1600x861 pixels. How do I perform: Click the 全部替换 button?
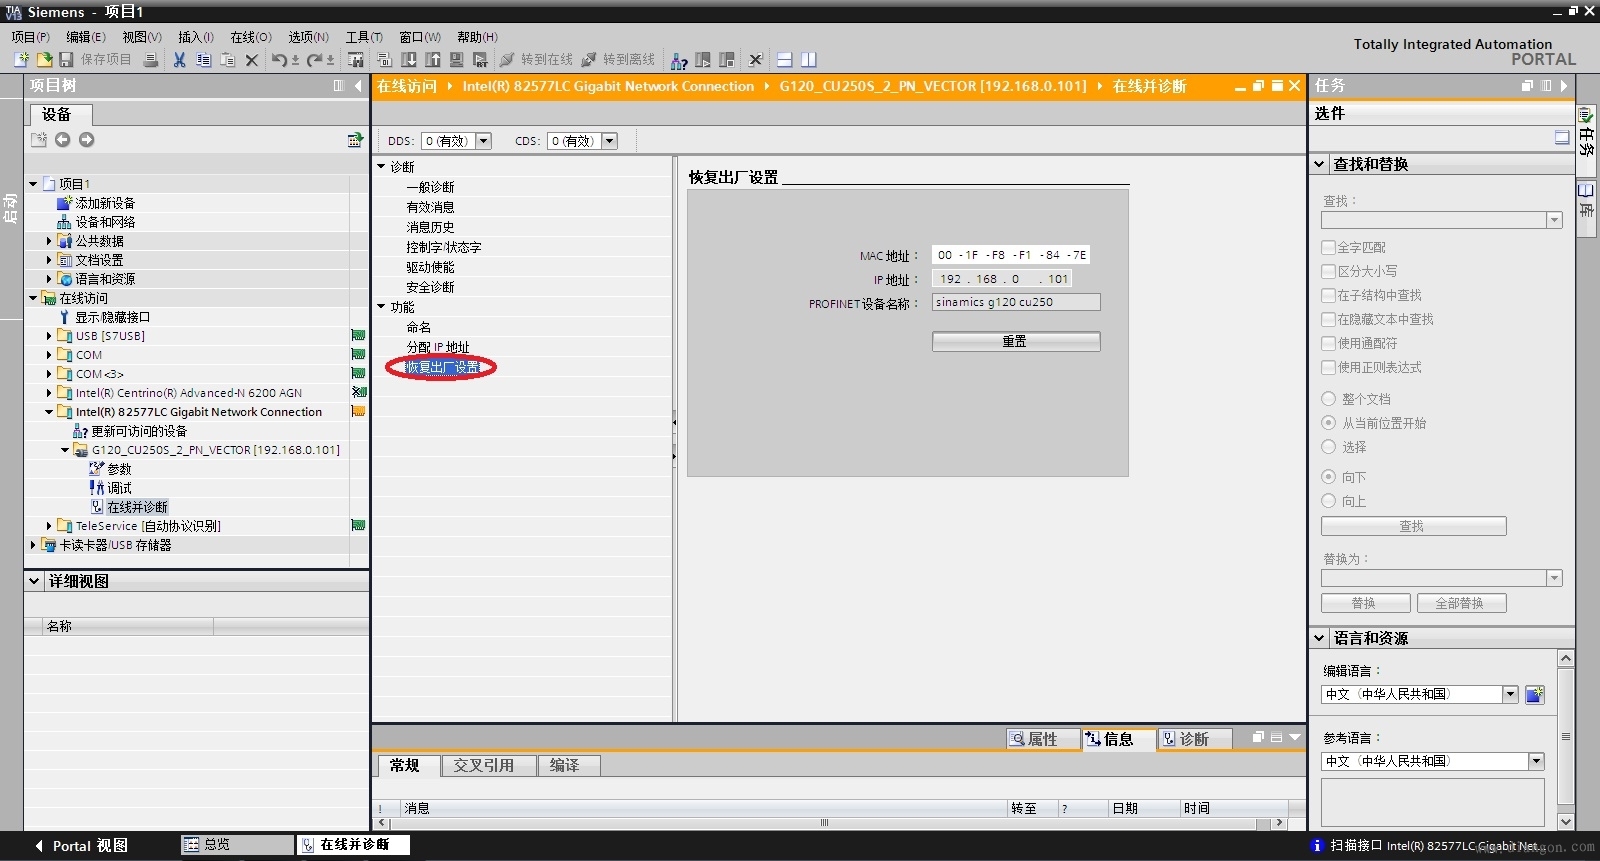[1461, 603]
